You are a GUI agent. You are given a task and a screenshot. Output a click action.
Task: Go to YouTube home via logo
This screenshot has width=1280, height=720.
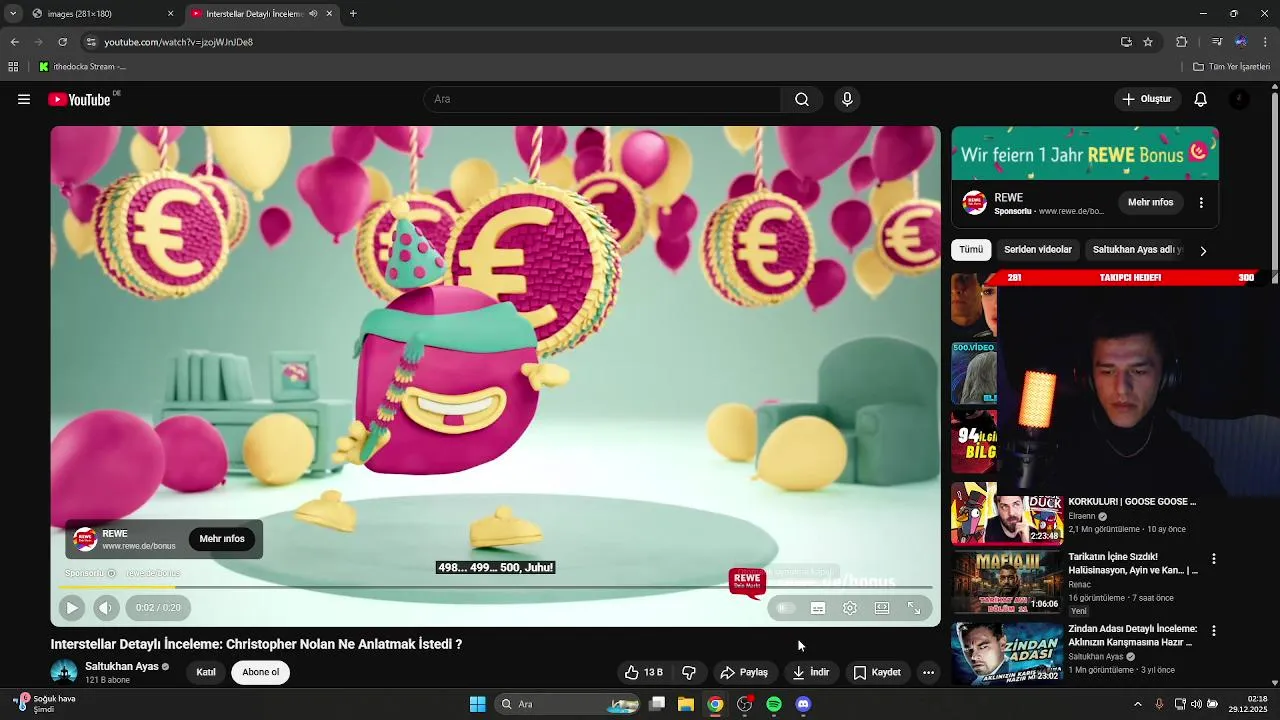tap(79, 99)
